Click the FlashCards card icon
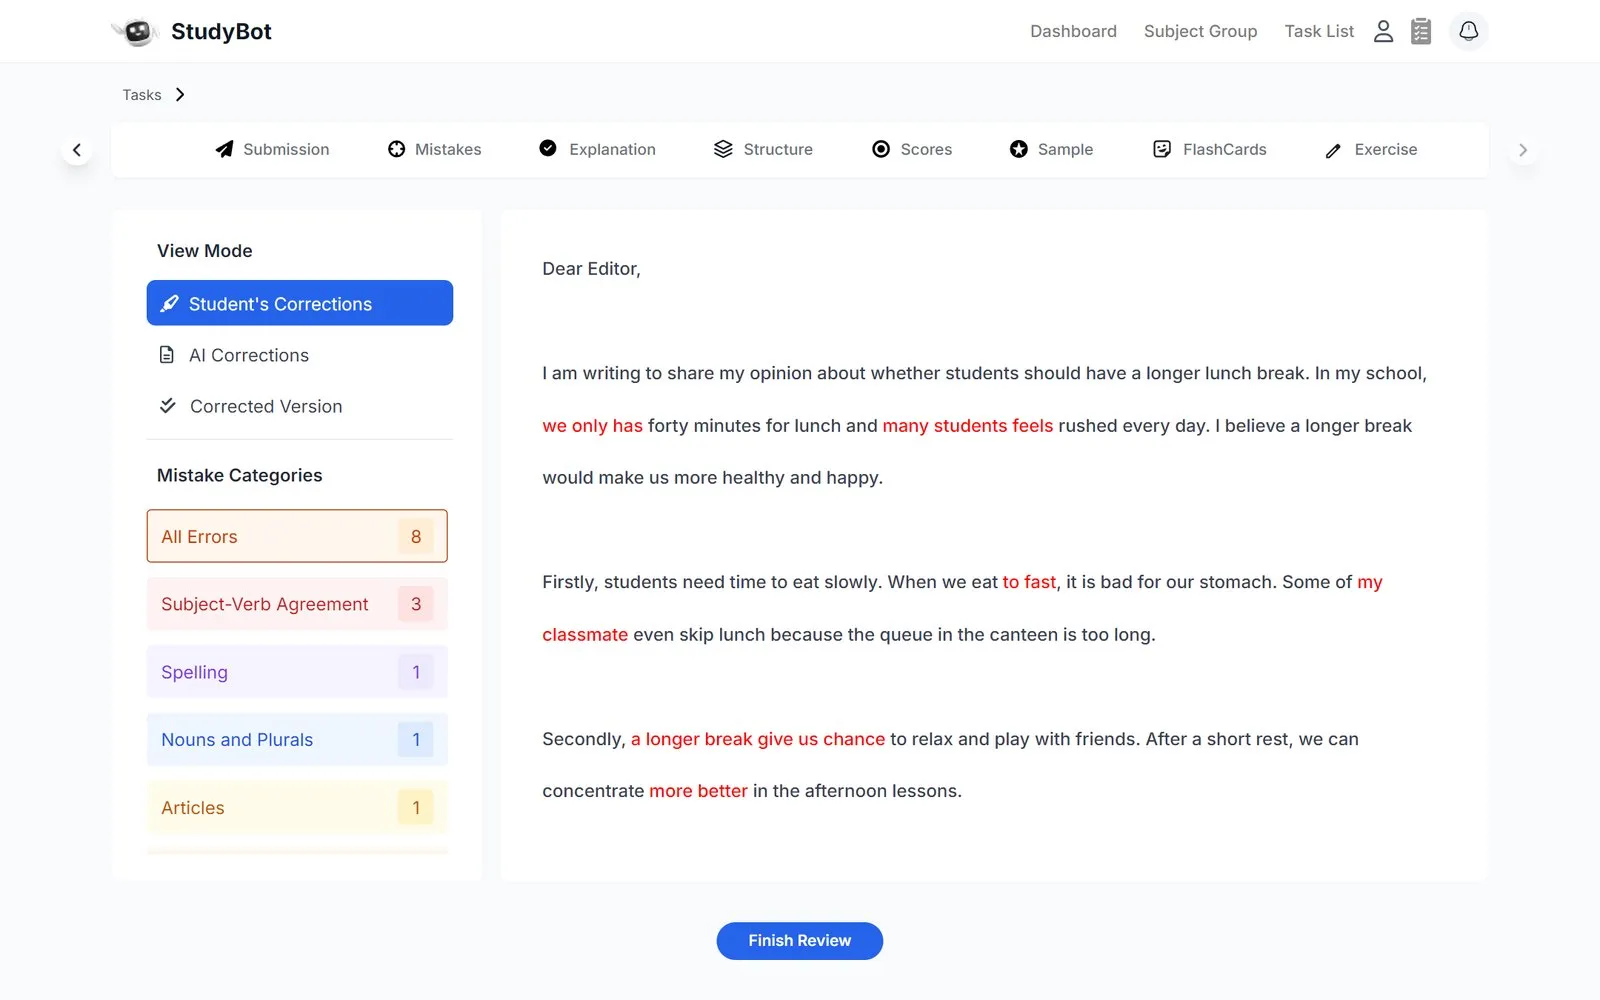 click(1162, 149)
